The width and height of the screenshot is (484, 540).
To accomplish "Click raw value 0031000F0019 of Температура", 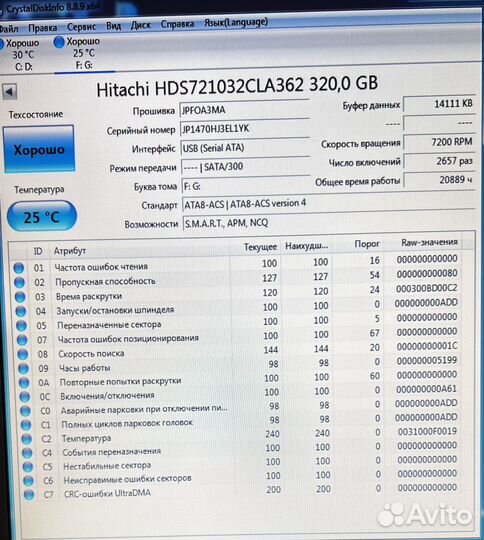I will [x=427, y=431].
